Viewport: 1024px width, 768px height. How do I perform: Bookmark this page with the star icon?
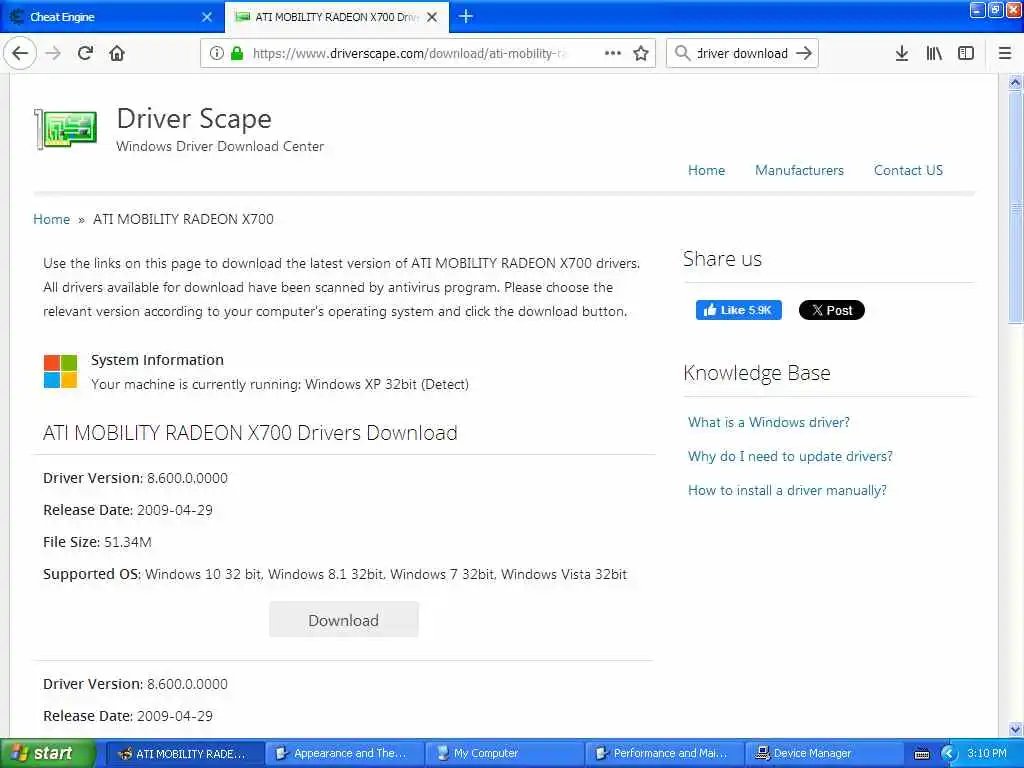(641, 53)
